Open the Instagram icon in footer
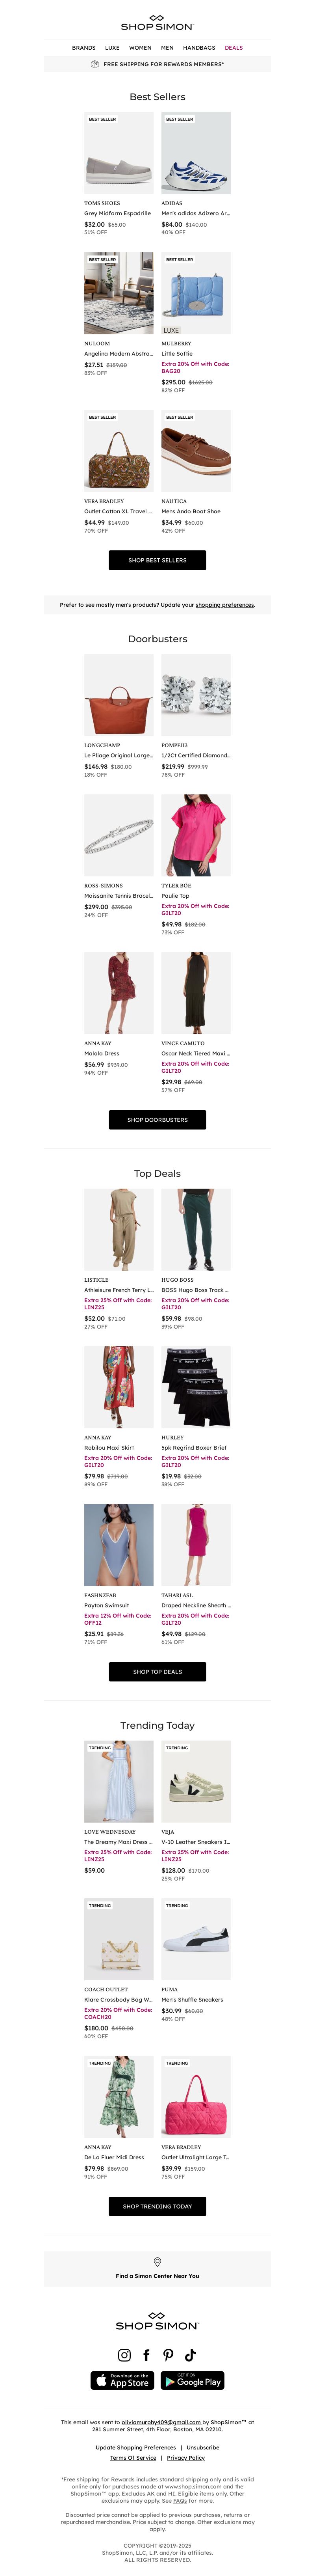Viewport: 315px width, 2576px height. [x=124, y=2355]
